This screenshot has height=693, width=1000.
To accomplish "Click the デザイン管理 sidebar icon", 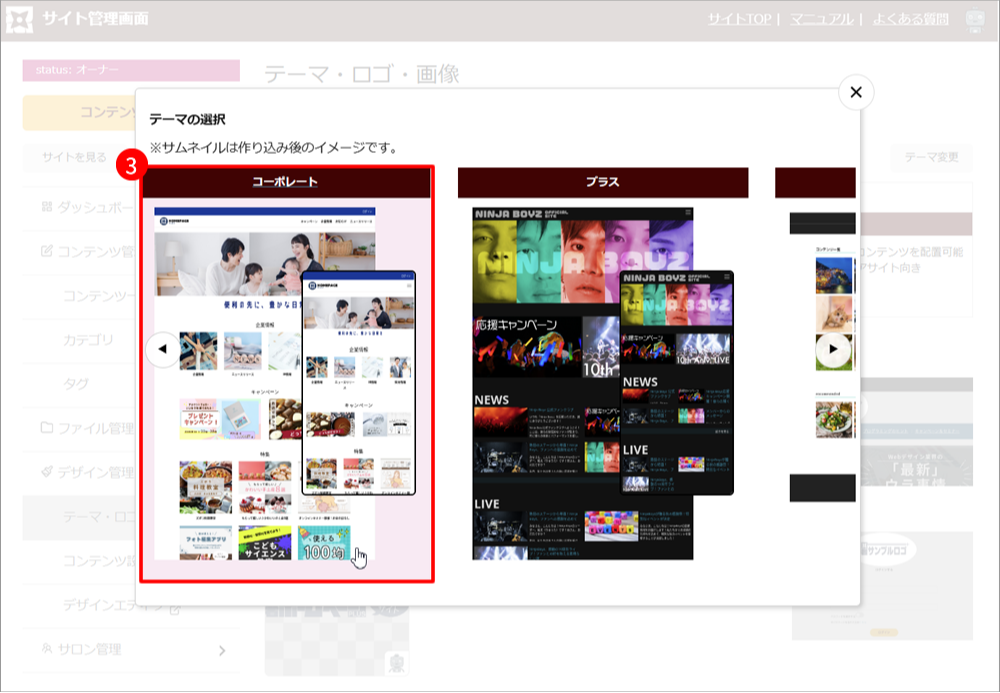I will (x=46, y=472).
